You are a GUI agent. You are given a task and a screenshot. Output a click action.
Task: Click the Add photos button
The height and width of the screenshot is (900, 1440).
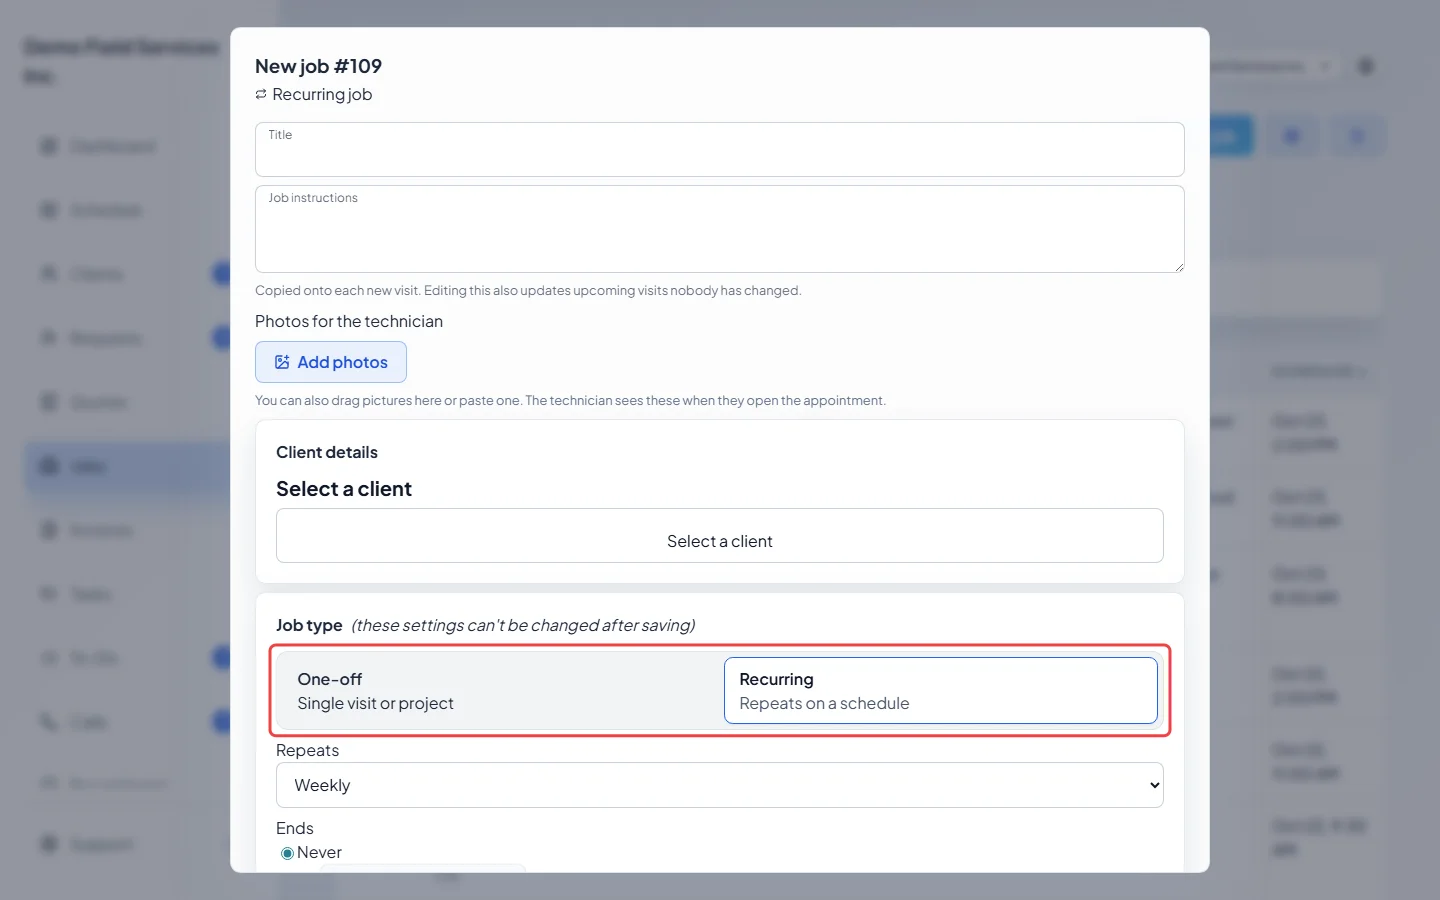(x=331, y=362)
